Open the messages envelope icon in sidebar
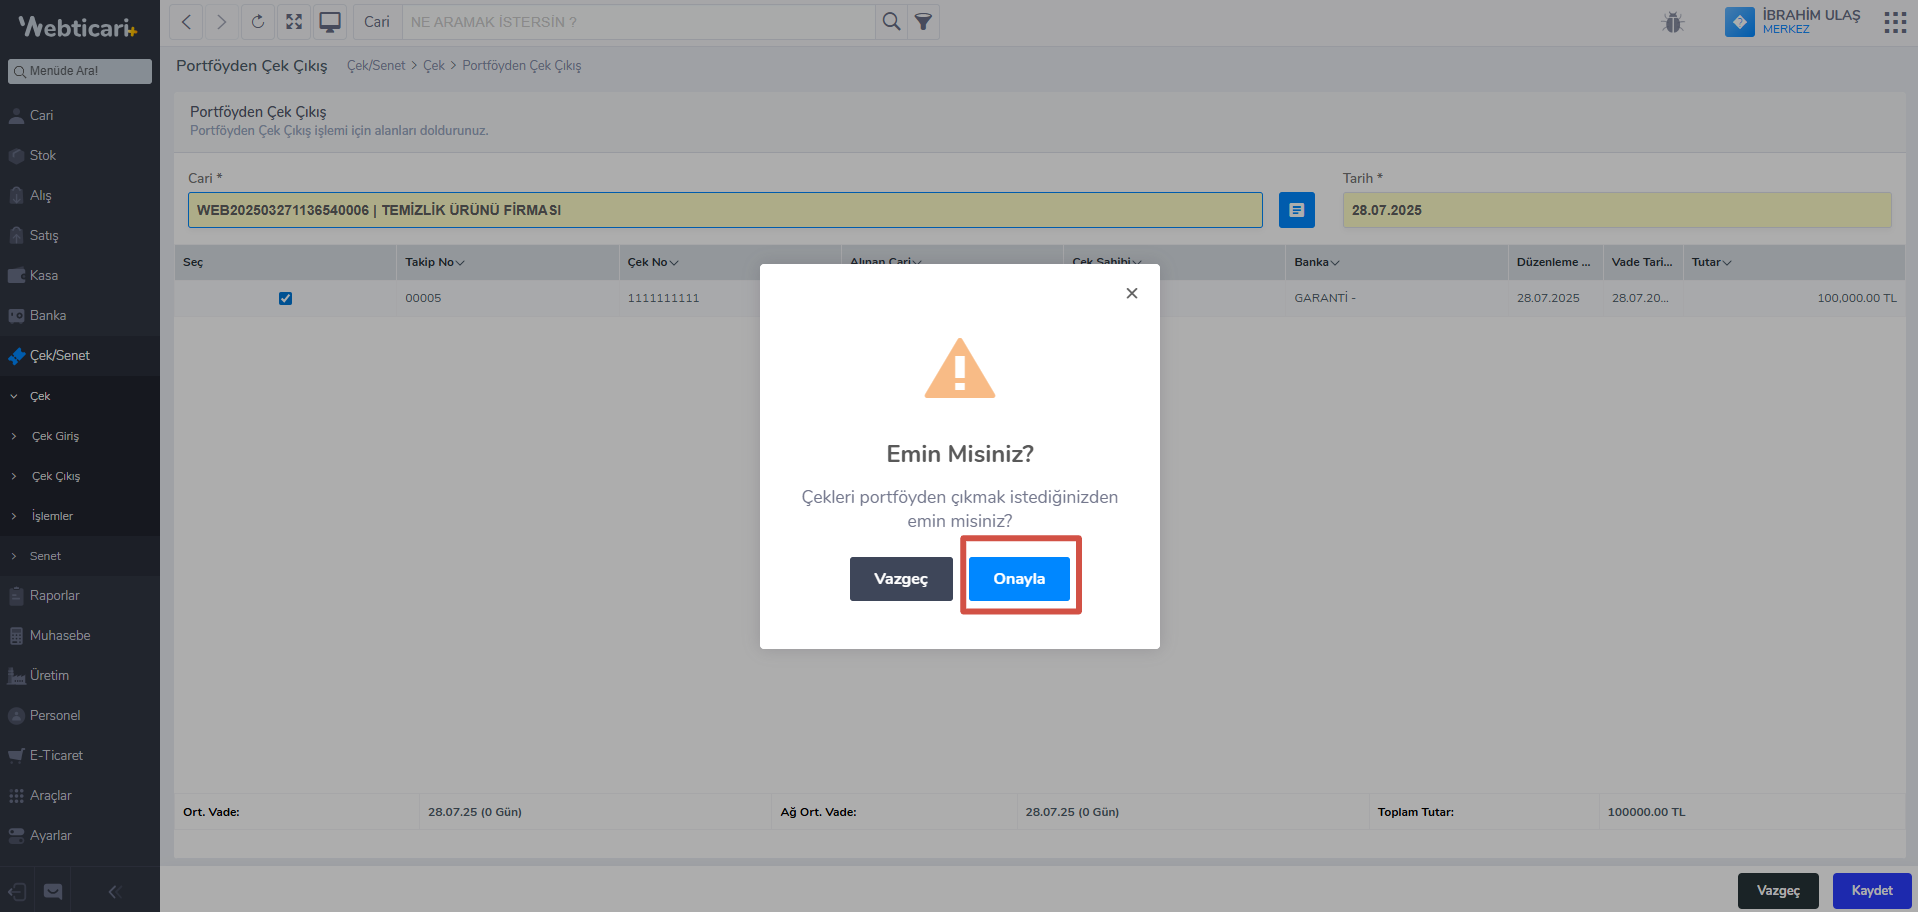1918x912 pixels. click(x=53, y=891)
